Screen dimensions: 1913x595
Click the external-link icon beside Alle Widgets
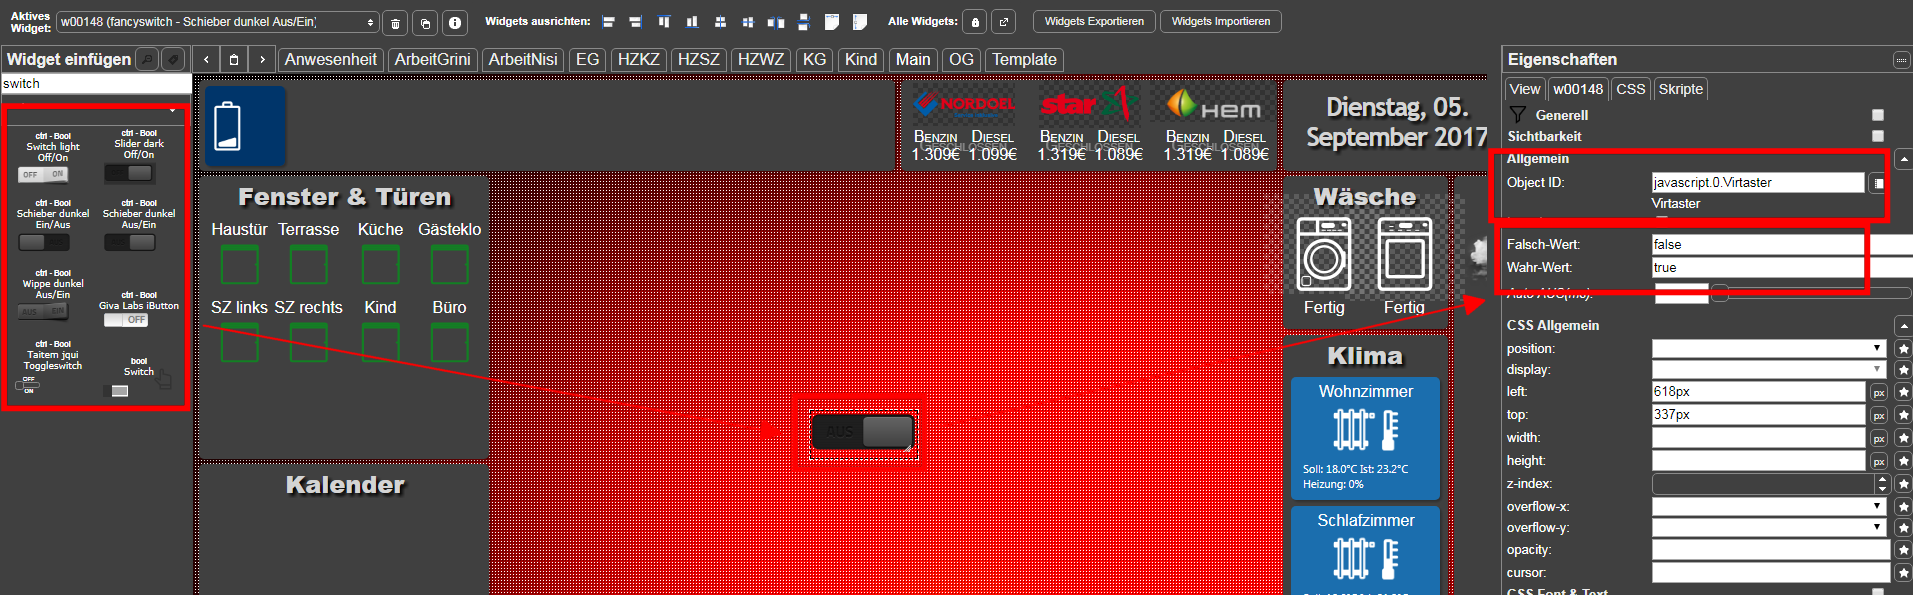click(x=1004, y=22)
